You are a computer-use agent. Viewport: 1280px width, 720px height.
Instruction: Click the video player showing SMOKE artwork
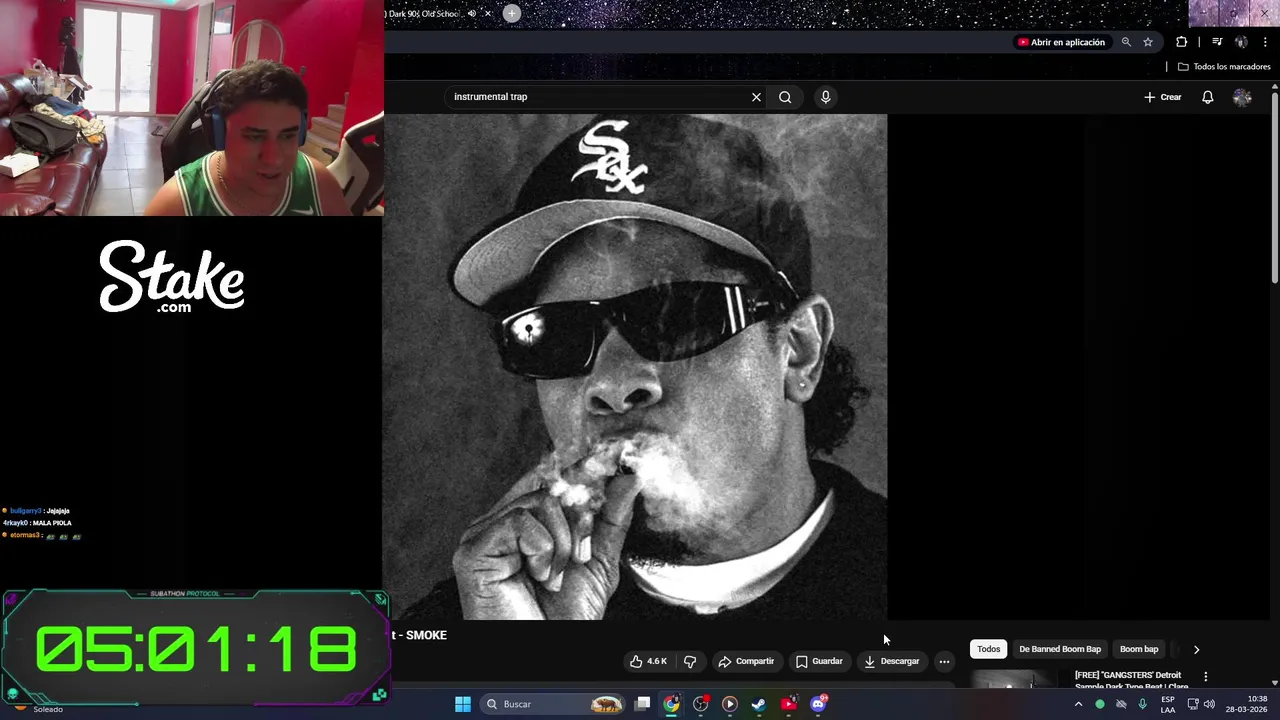coord(635,366)
